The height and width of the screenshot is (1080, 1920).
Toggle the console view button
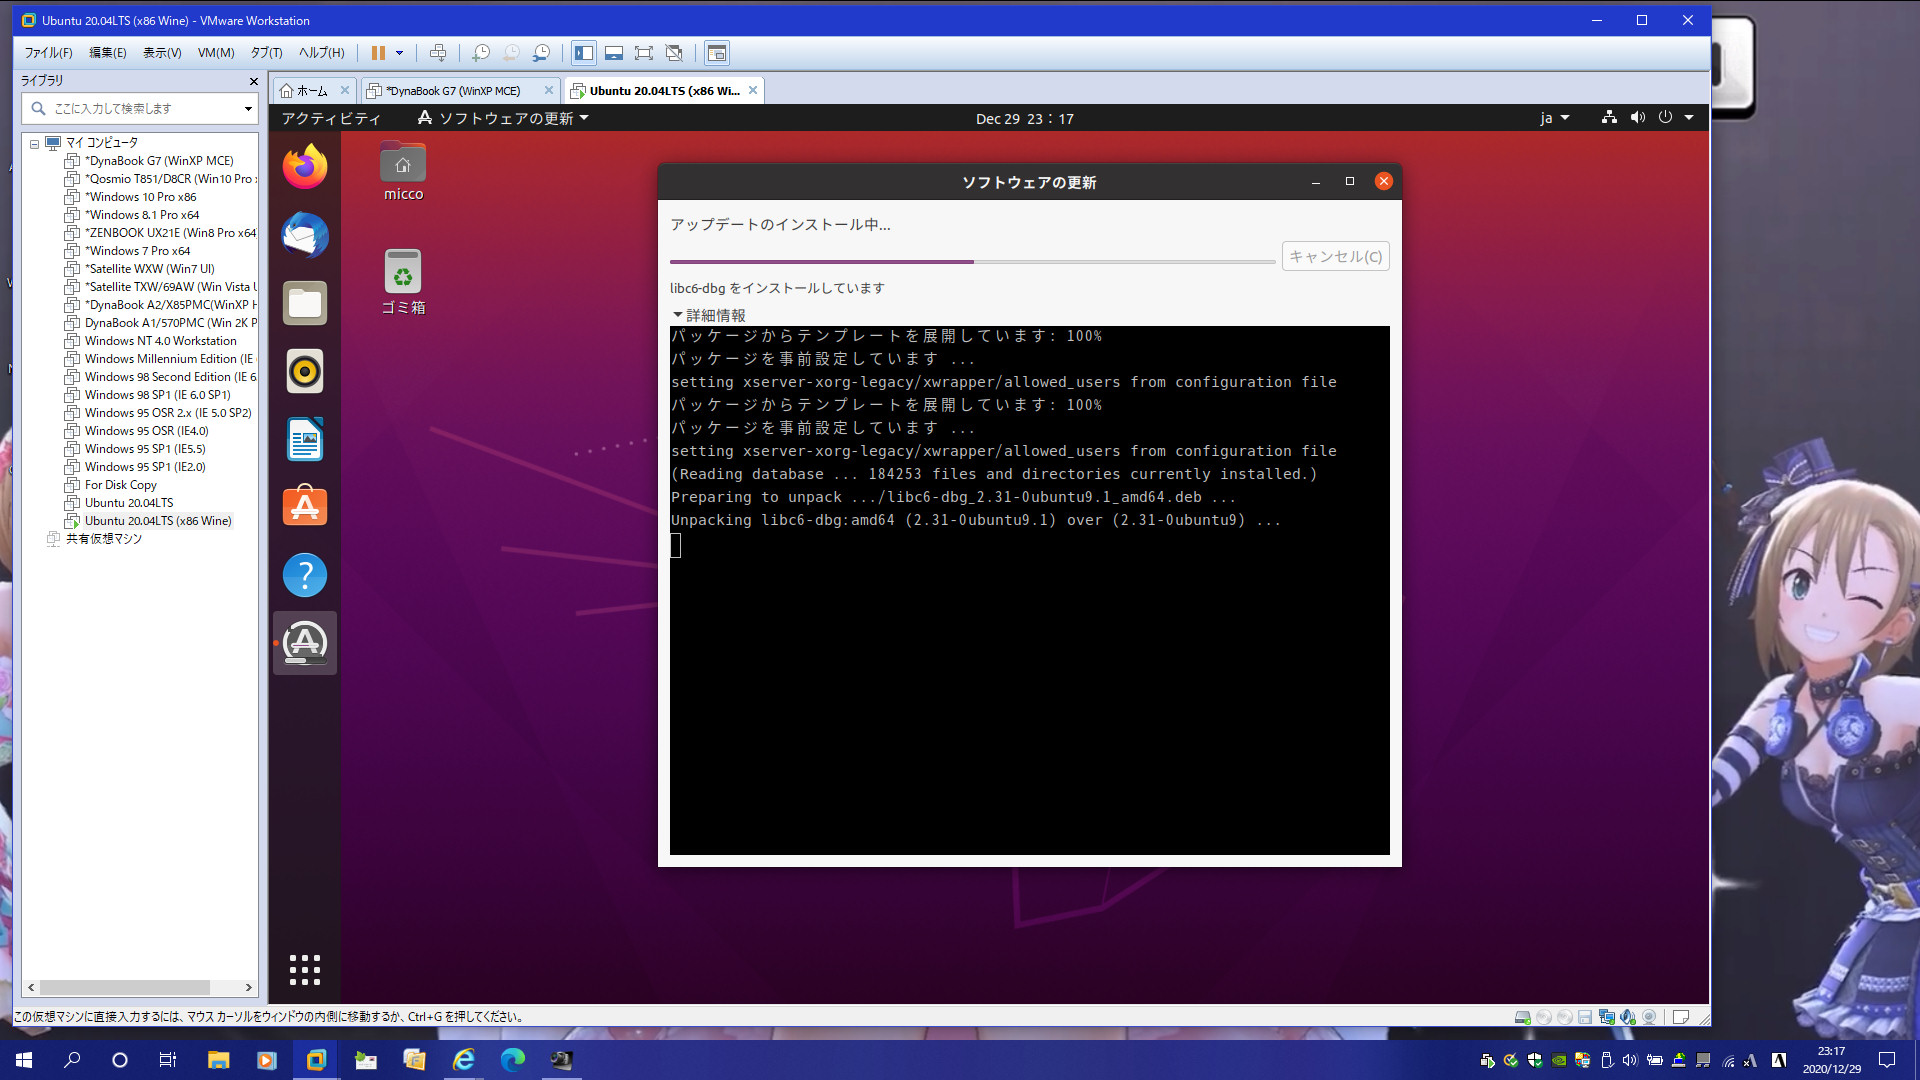pyautogui.click(x=717, y=53)
